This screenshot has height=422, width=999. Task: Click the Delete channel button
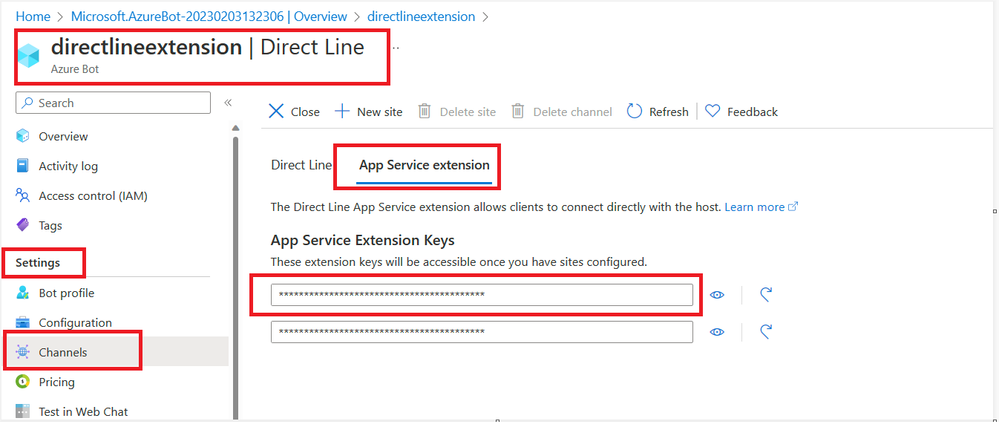click(562, 112)
